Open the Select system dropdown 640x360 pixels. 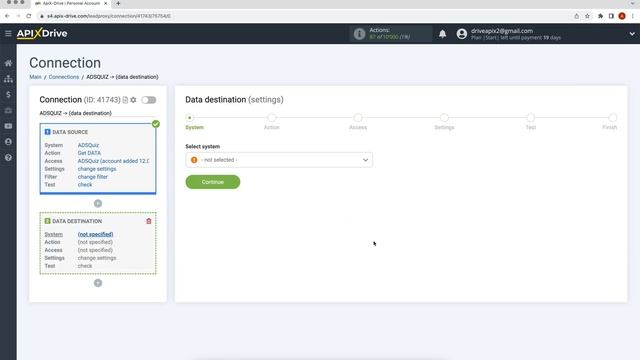279,160
